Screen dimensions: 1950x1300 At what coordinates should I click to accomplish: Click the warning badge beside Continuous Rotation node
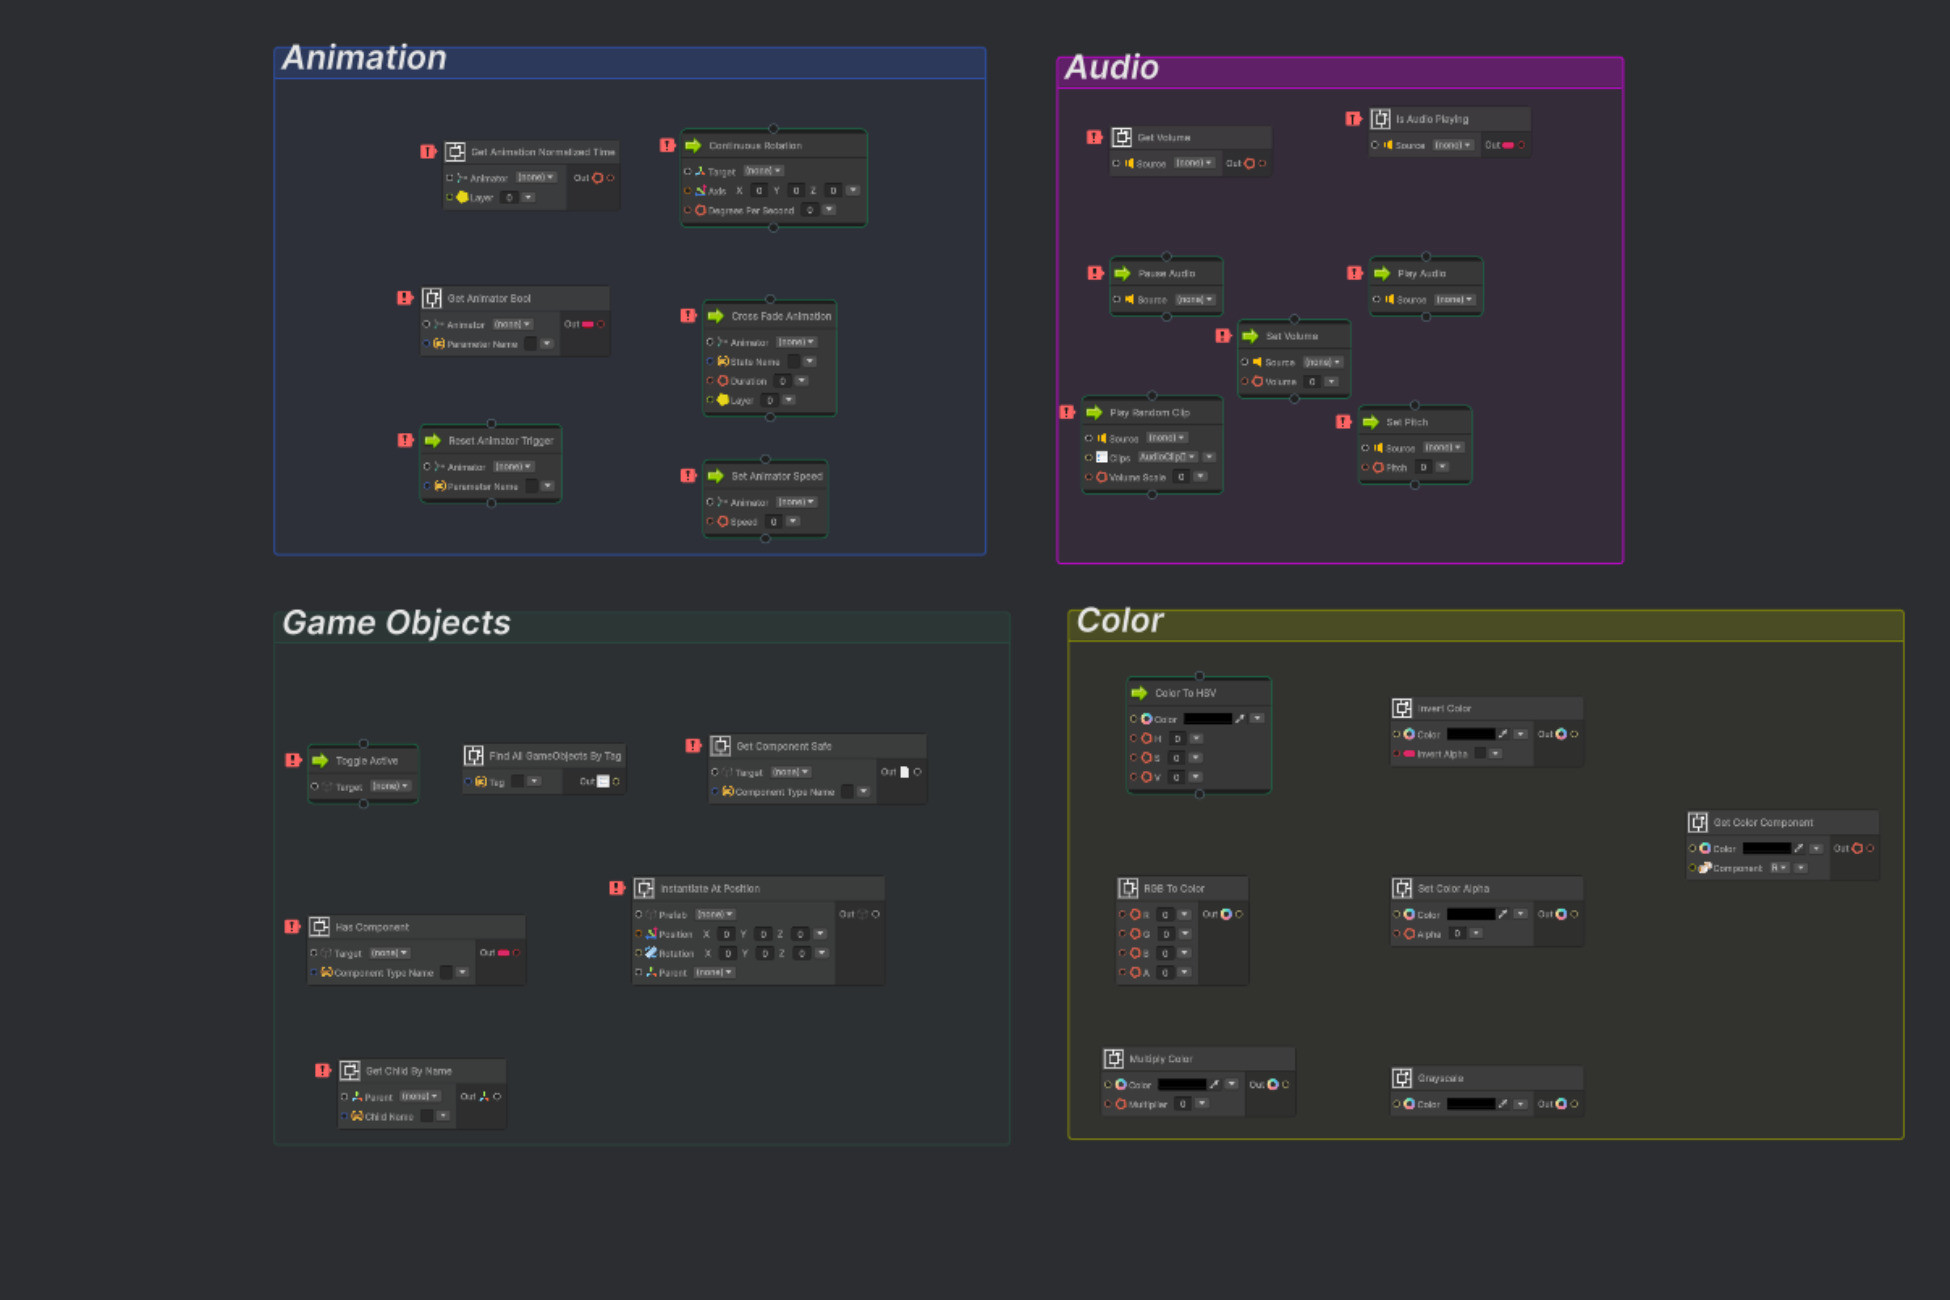[667, 145]
